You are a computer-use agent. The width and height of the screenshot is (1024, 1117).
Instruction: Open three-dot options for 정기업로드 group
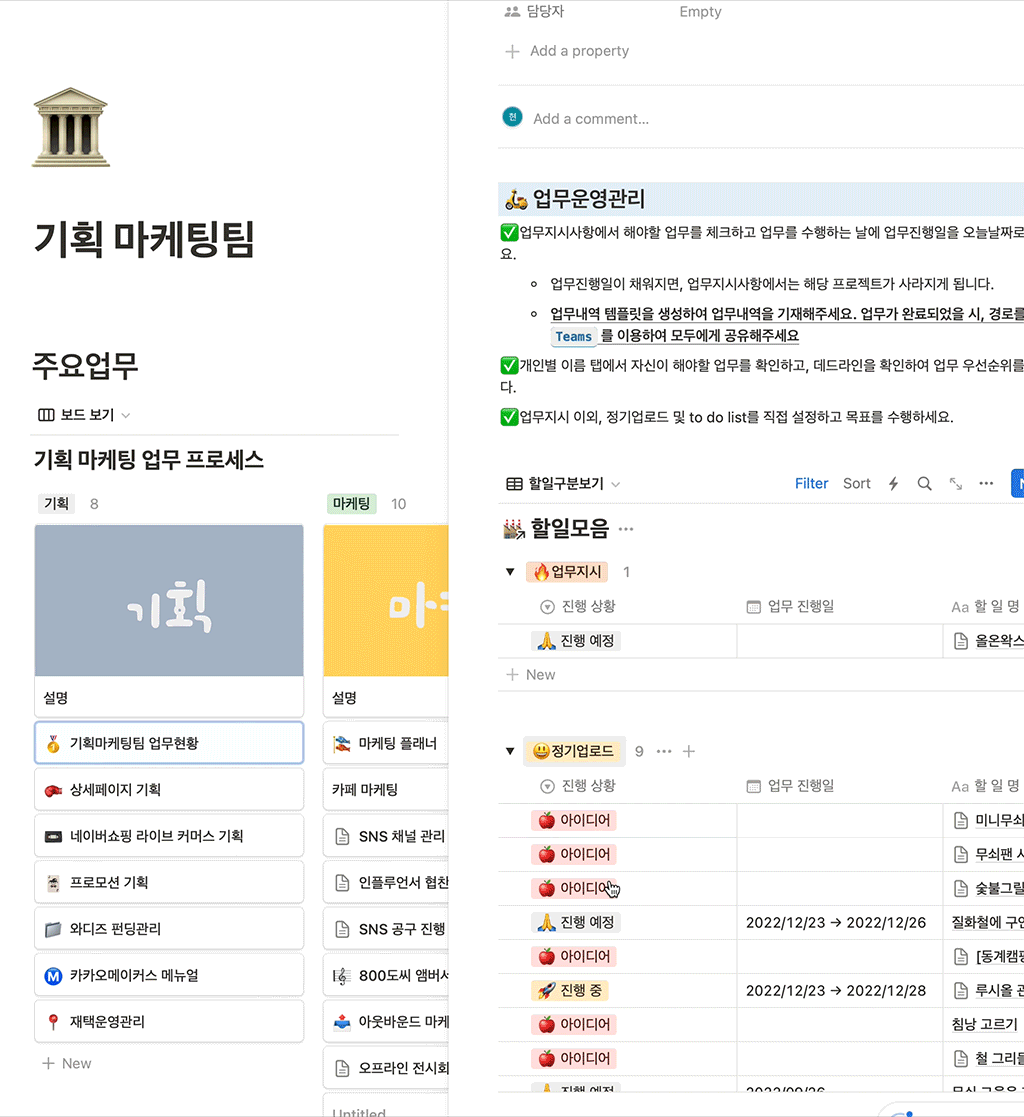tap(664, 751)
